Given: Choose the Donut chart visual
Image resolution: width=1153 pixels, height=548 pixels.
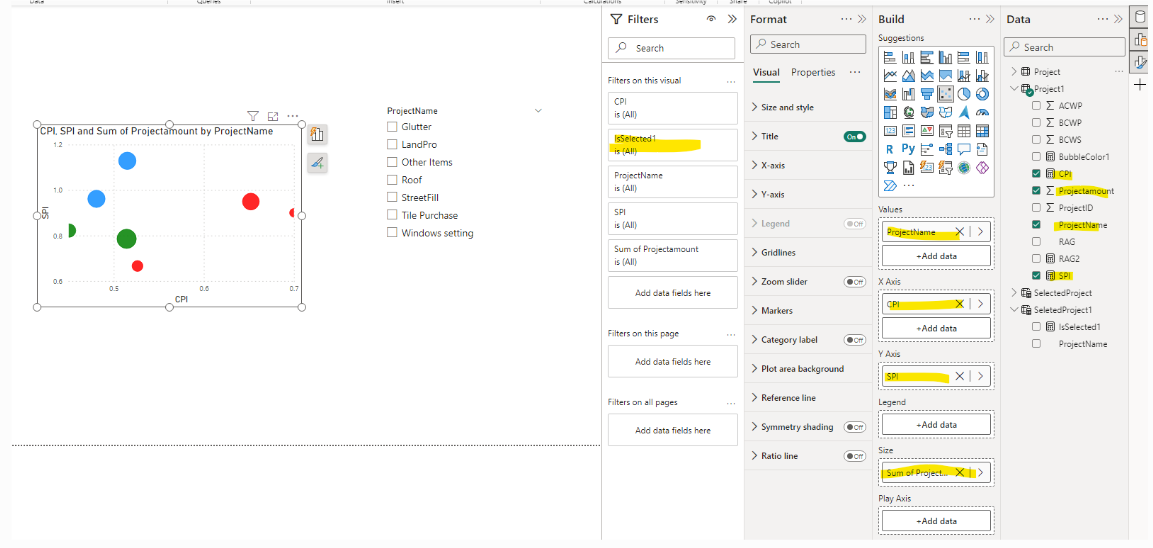Looking at the screenshot, I should (x=982, y=94).
